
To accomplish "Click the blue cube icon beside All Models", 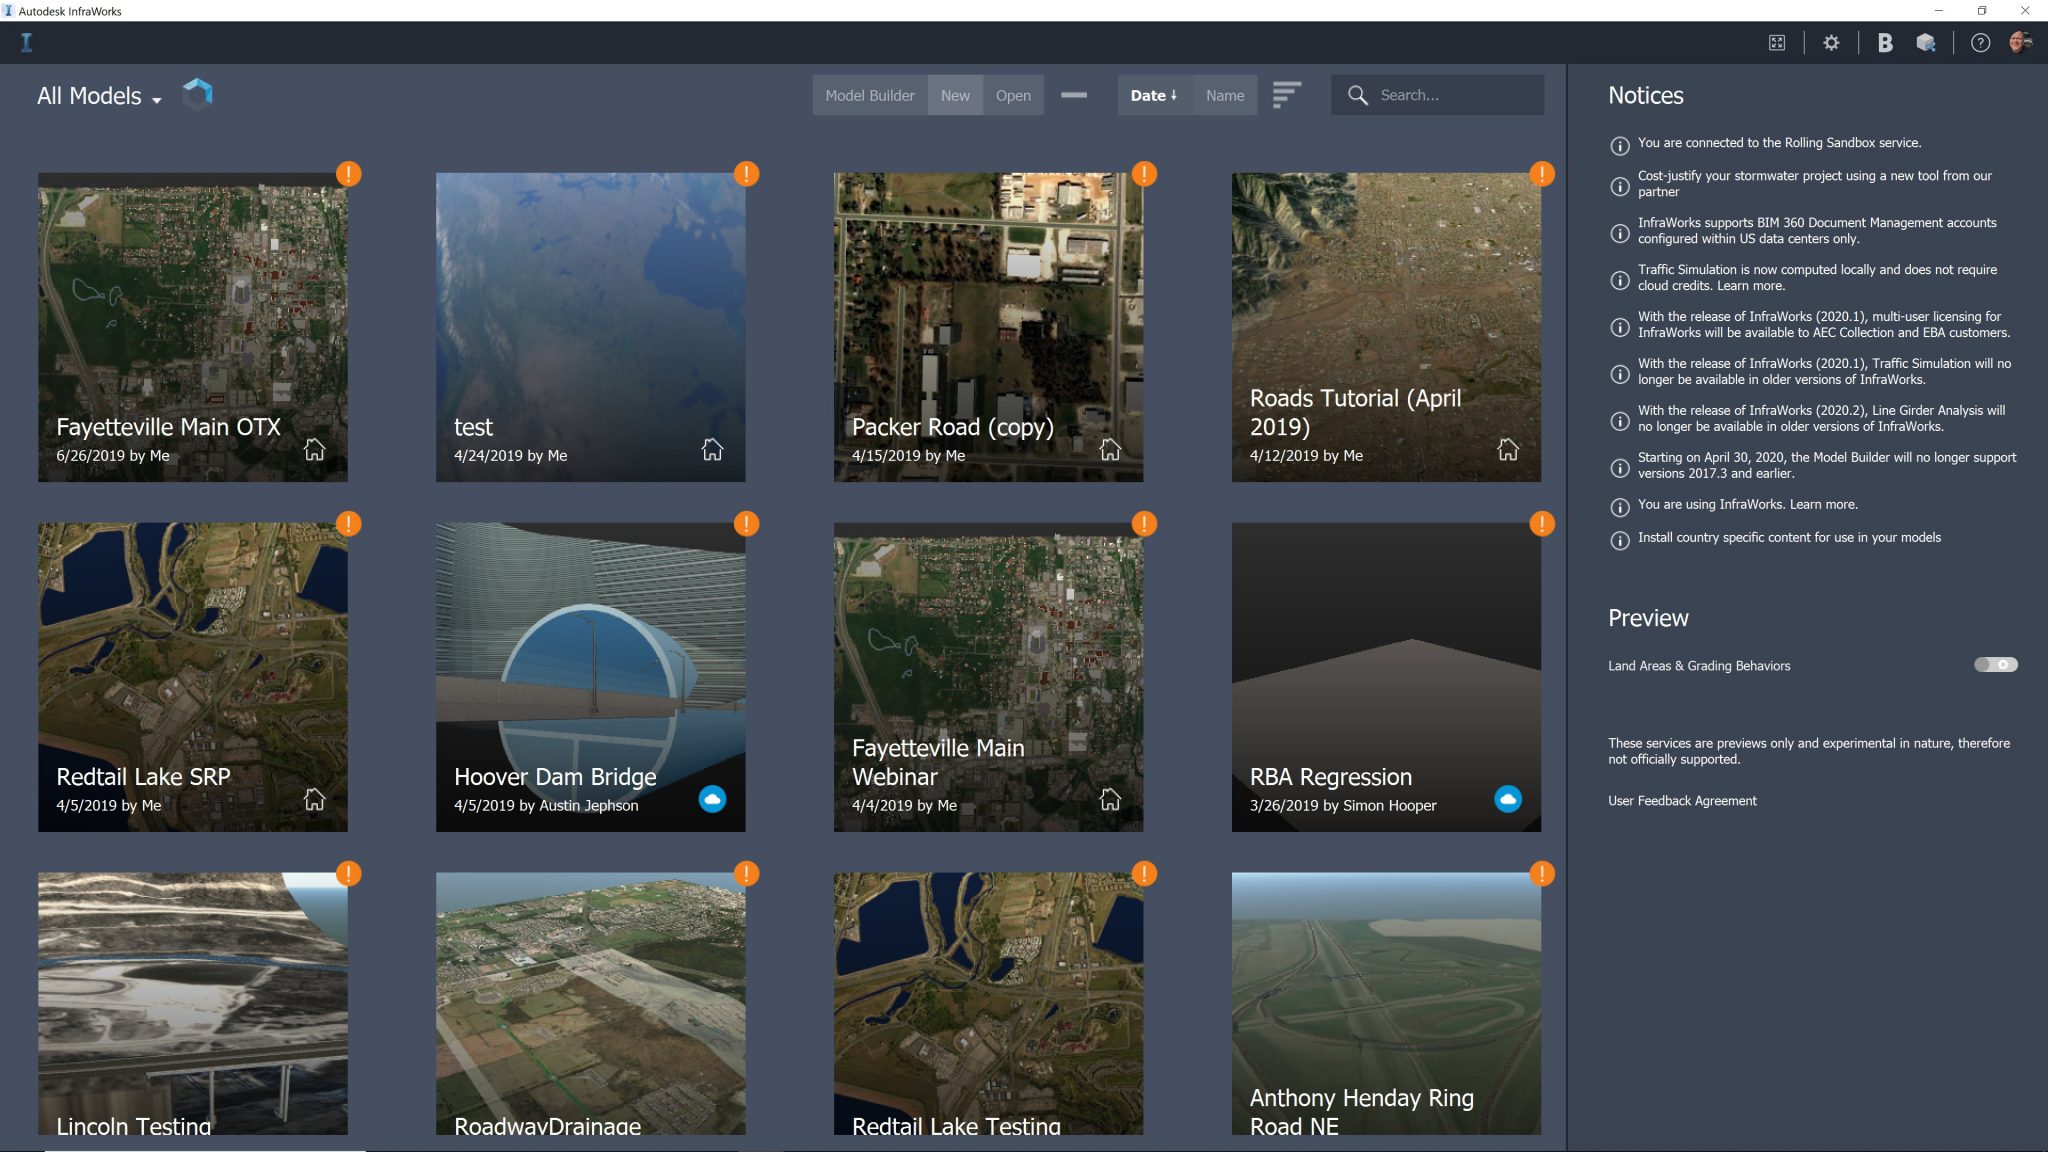I will click(198, 94).
